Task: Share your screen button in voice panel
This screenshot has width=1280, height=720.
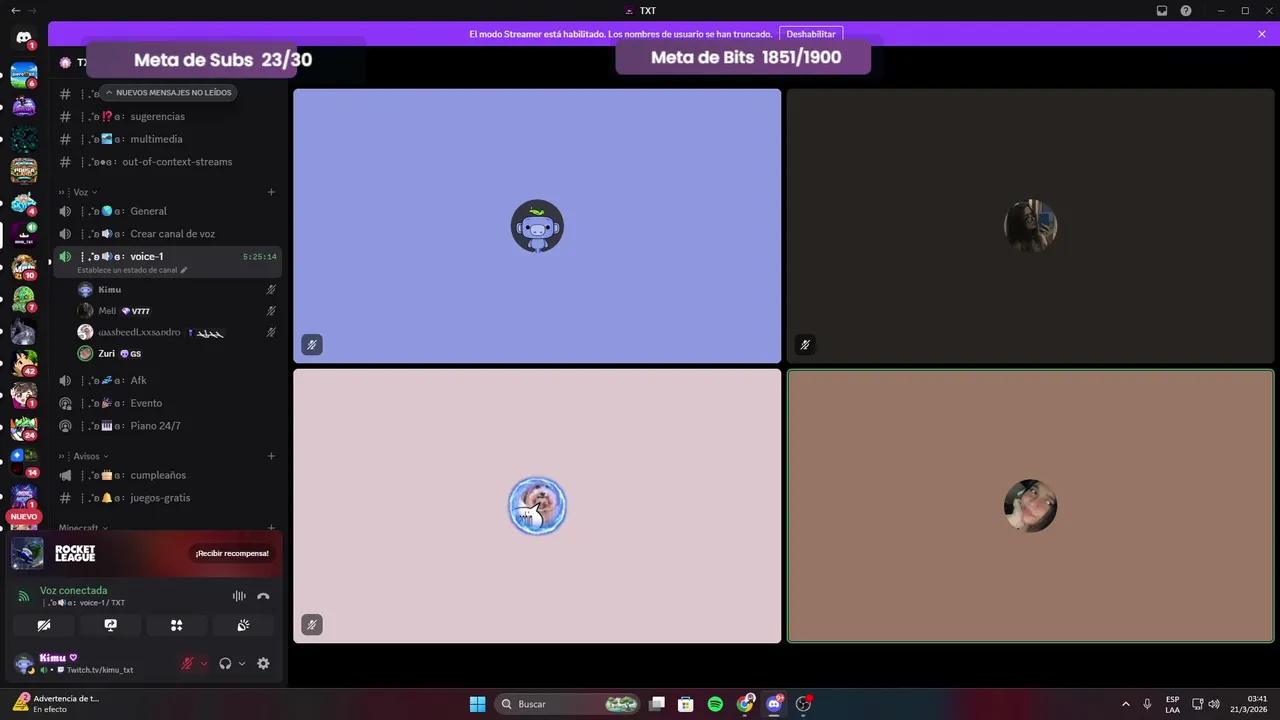Action: click(110, 625)
